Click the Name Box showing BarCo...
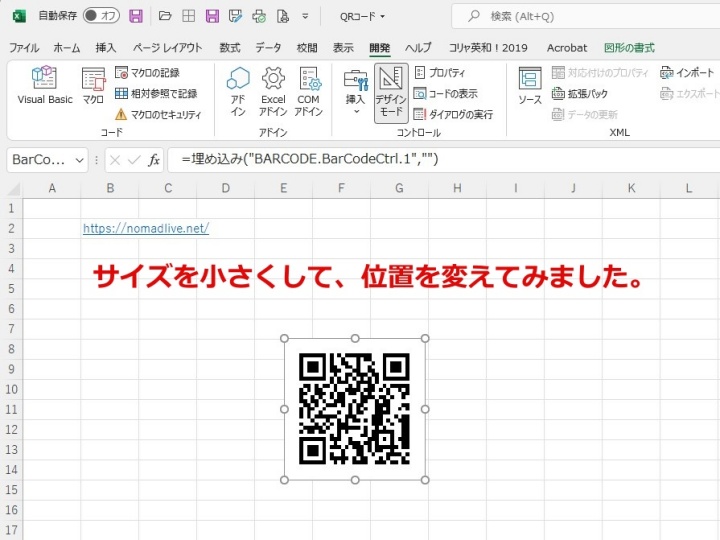 point(39,160)
